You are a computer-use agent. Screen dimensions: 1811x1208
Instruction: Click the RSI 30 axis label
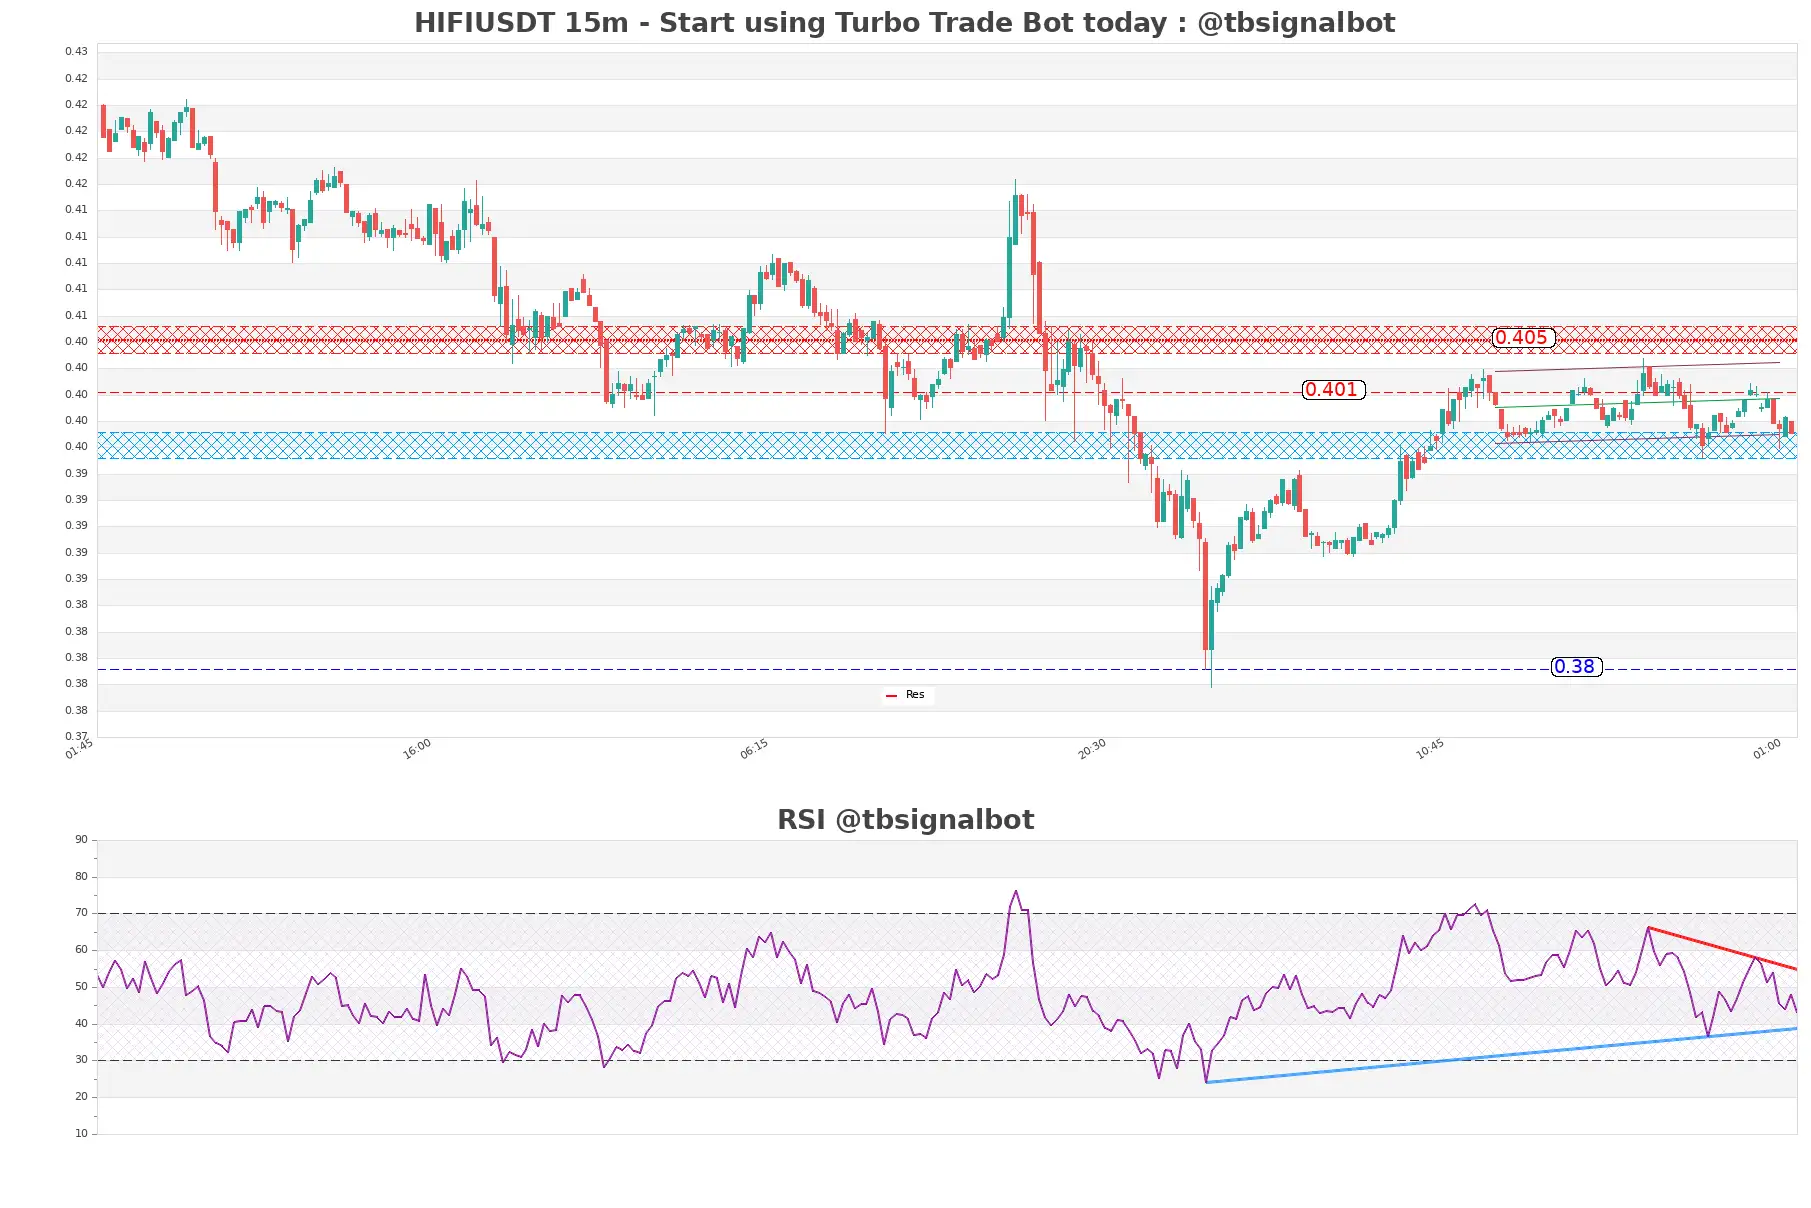[81, 1060]
